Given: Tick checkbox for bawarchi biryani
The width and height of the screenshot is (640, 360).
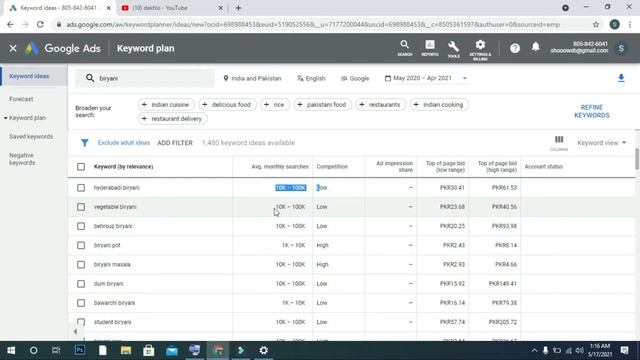Looking at the screenshot, I should click(x=81, y=303).
